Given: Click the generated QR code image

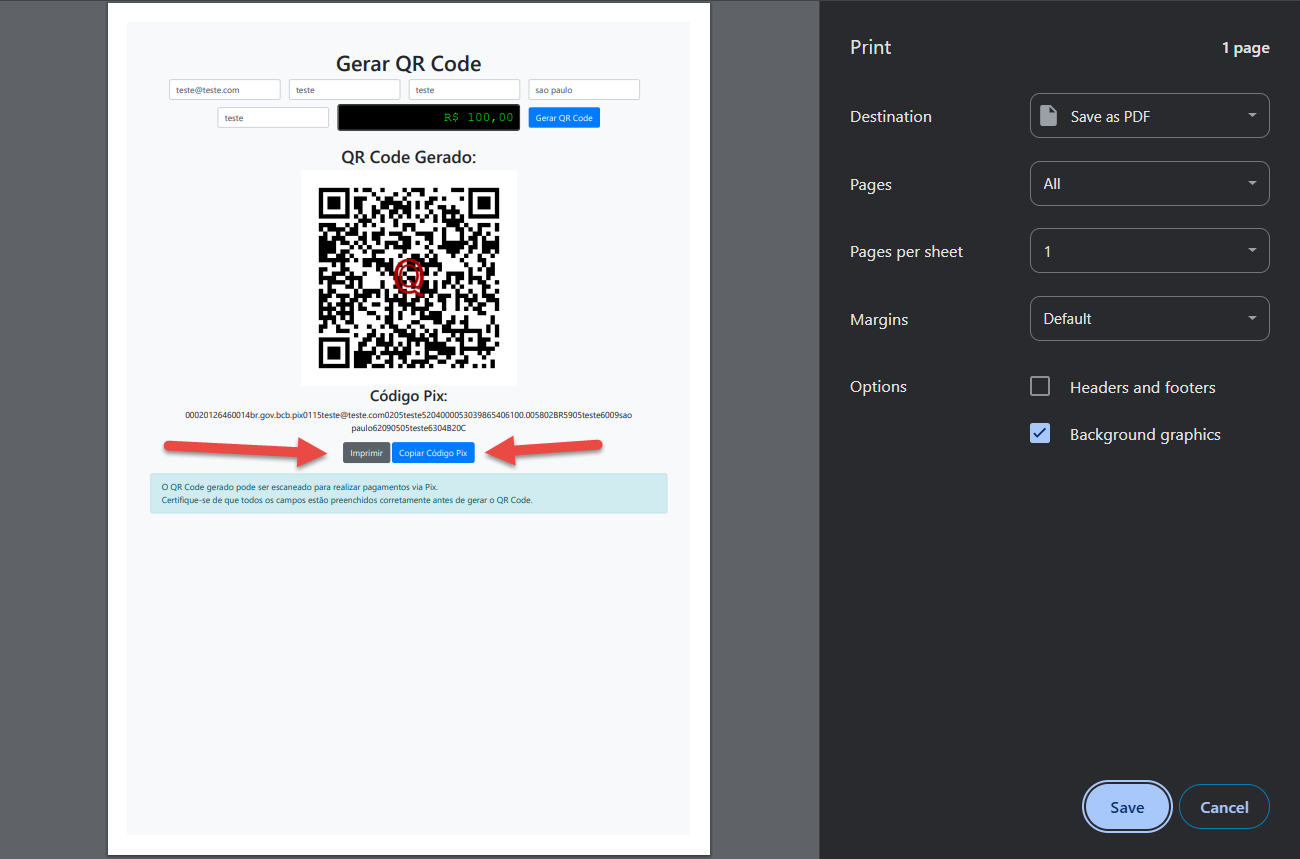Looking at the screenshot, I should 408,277.
